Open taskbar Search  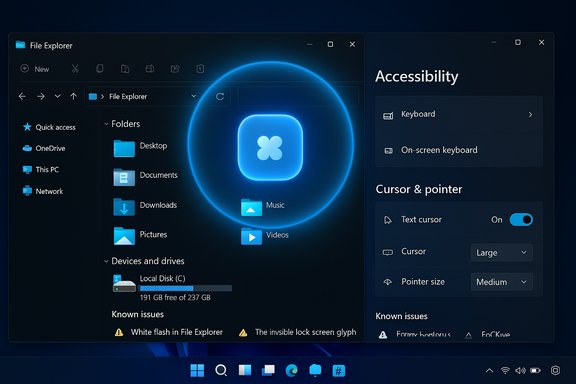point(221,370)
